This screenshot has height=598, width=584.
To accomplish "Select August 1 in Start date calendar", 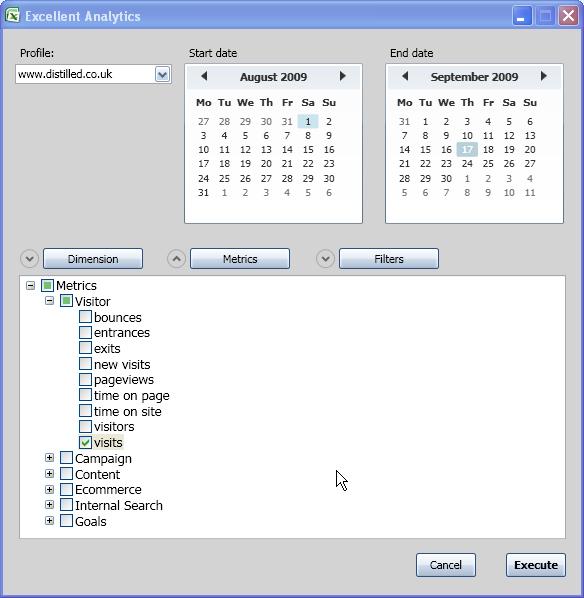I will tap(308, 121).
